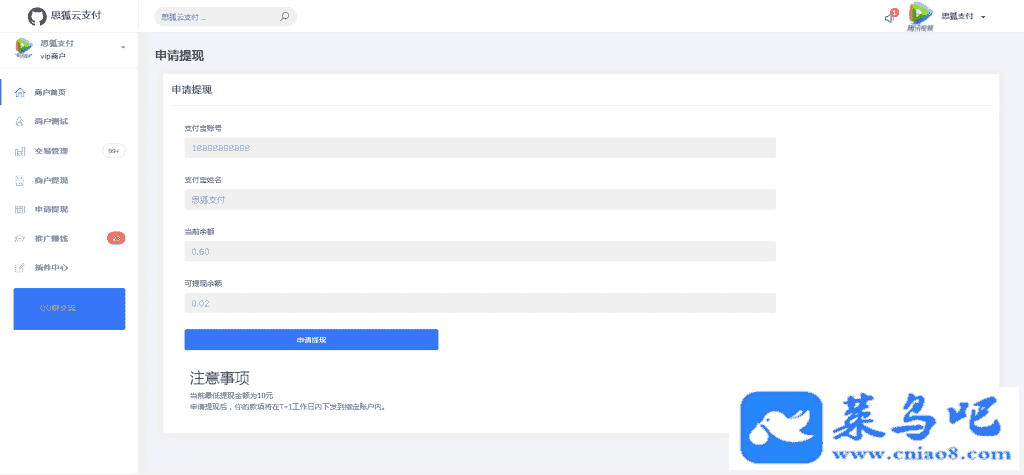The width and height of the screenshot is (1024, 475).
Task: Click the search input box in header
Action: pyautogui.click(x=215, y=16)
